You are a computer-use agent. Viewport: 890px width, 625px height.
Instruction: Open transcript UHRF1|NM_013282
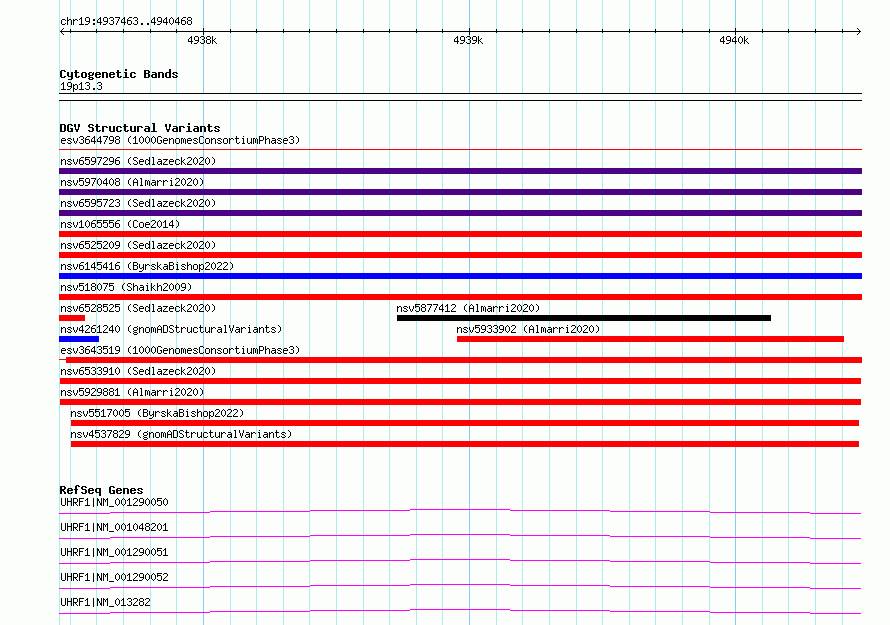click(105, 602)
